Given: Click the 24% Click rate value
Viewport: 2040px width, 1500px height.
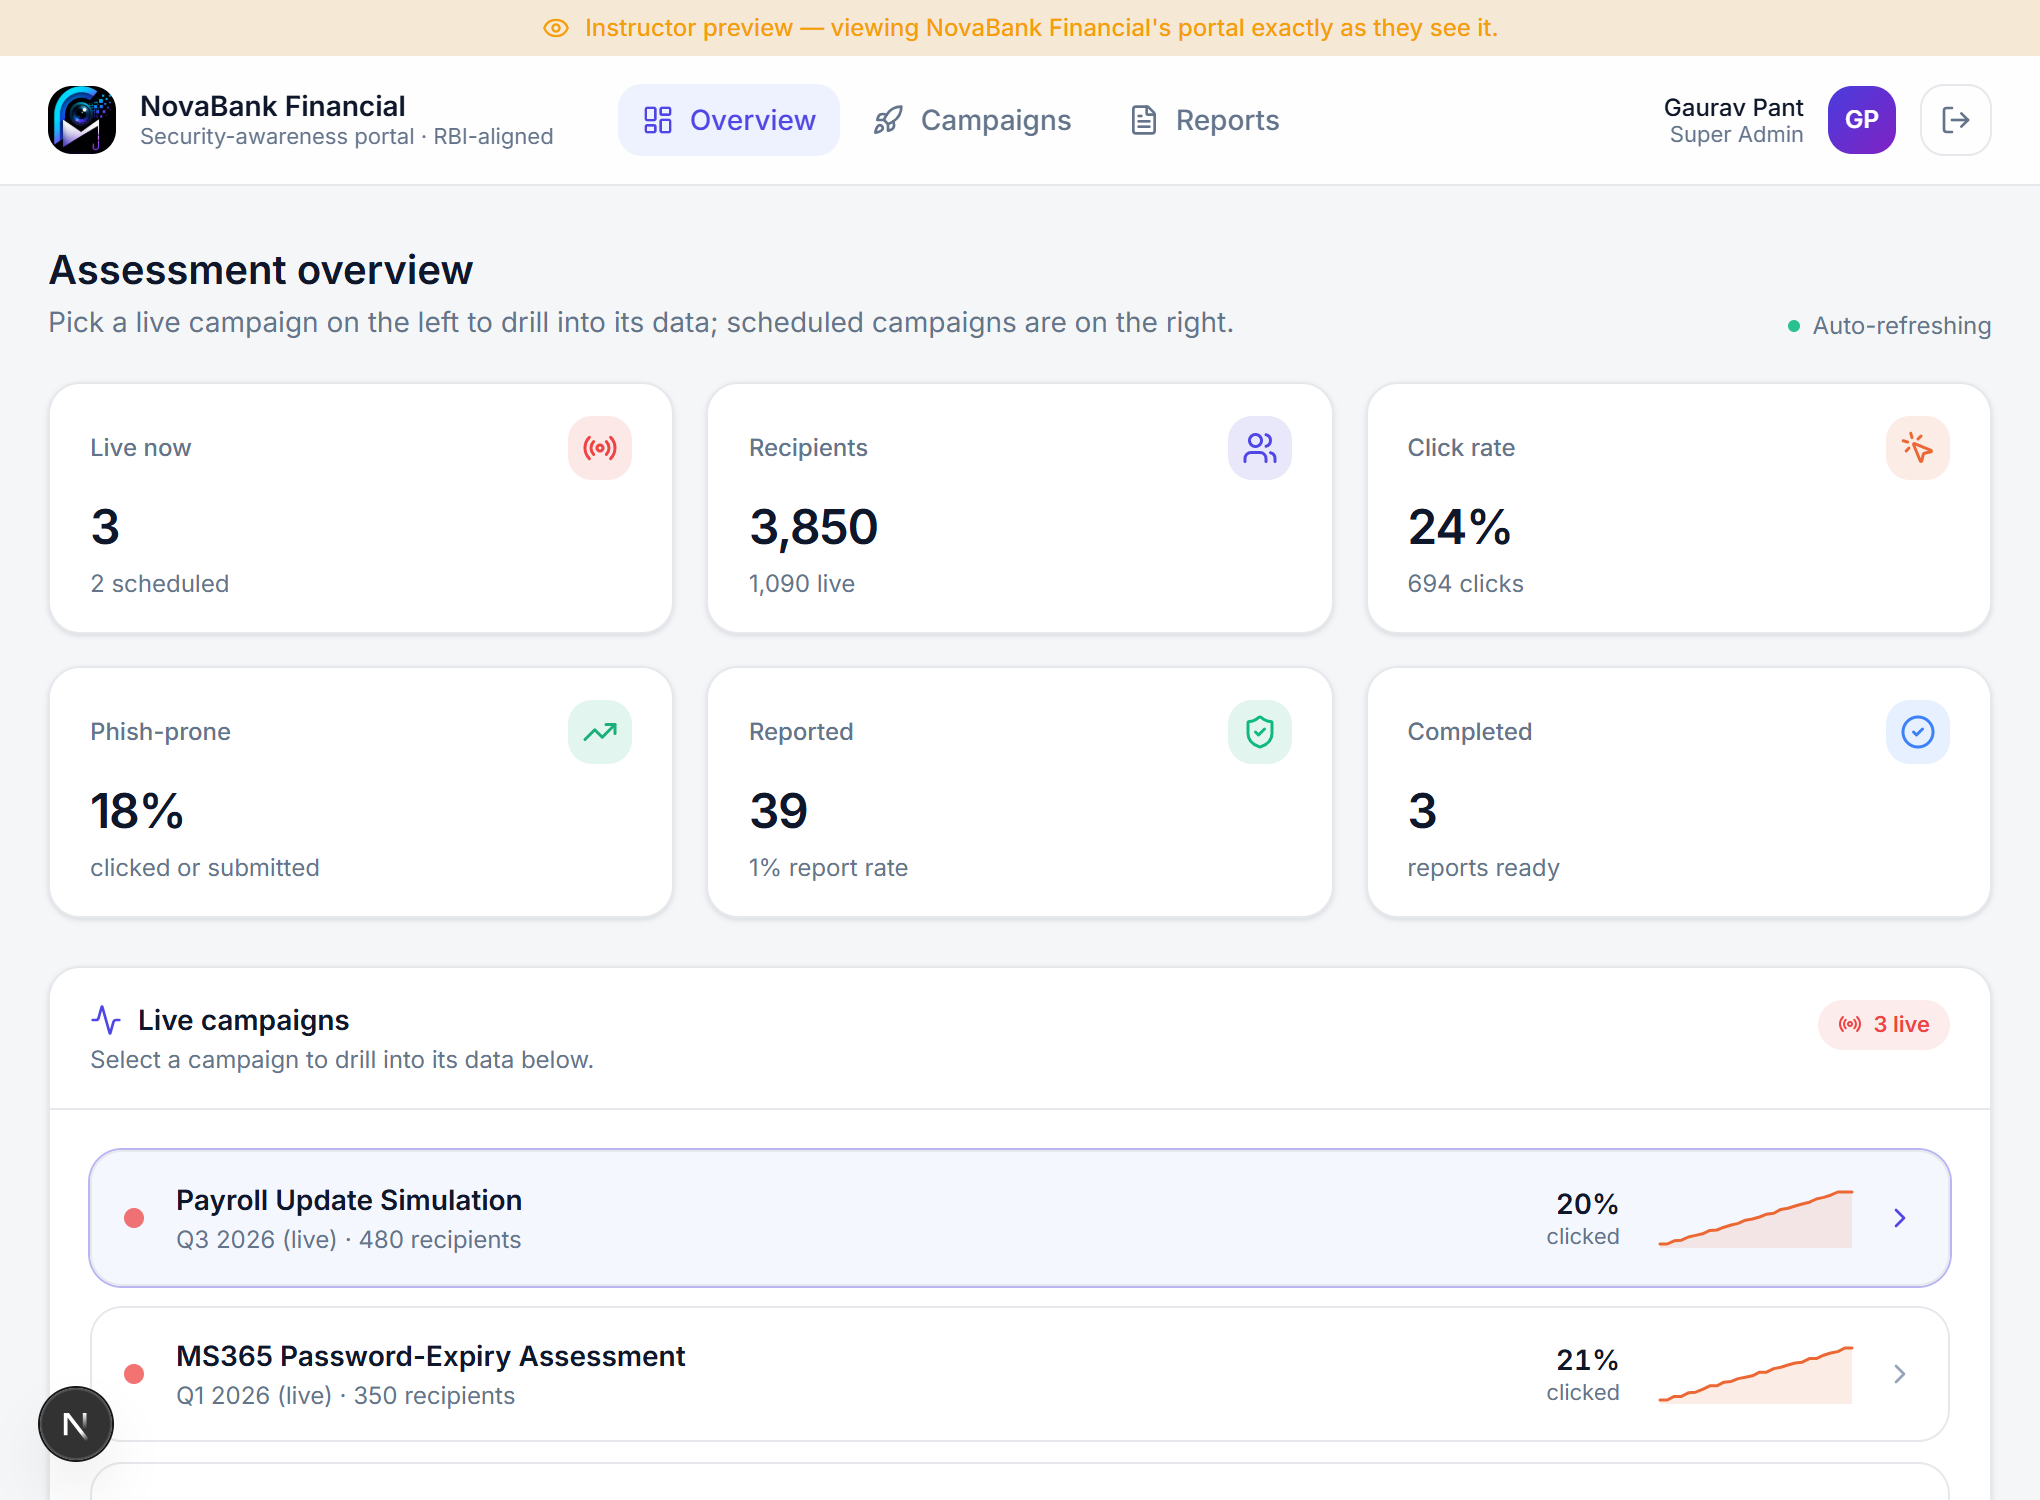Looking at the screenshot, I should point(1459,527).
